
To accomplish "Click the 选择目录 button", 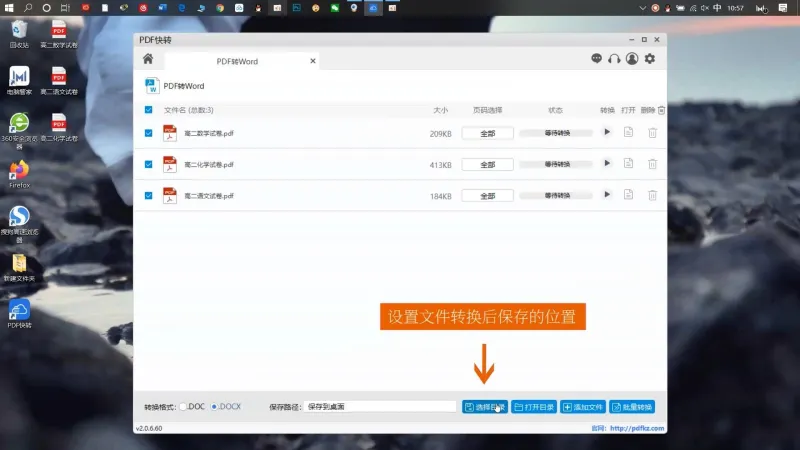I will pyautogui.click(x=485, y=407).
